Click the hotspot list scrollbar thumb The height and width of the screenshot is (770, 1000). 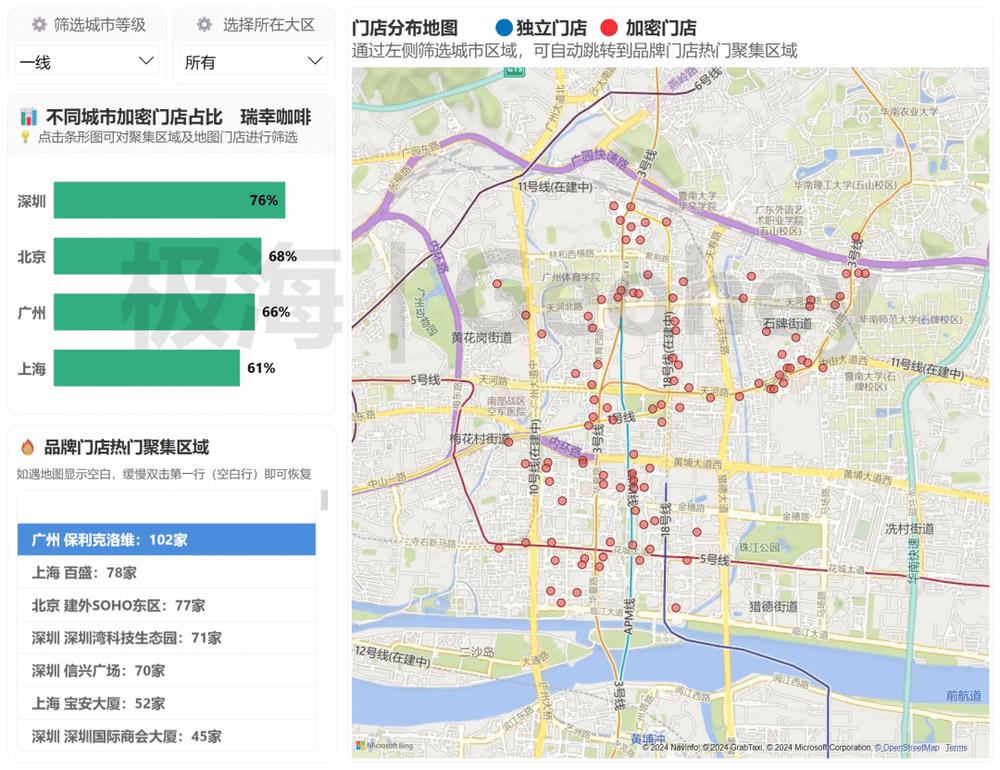point(325,500)
